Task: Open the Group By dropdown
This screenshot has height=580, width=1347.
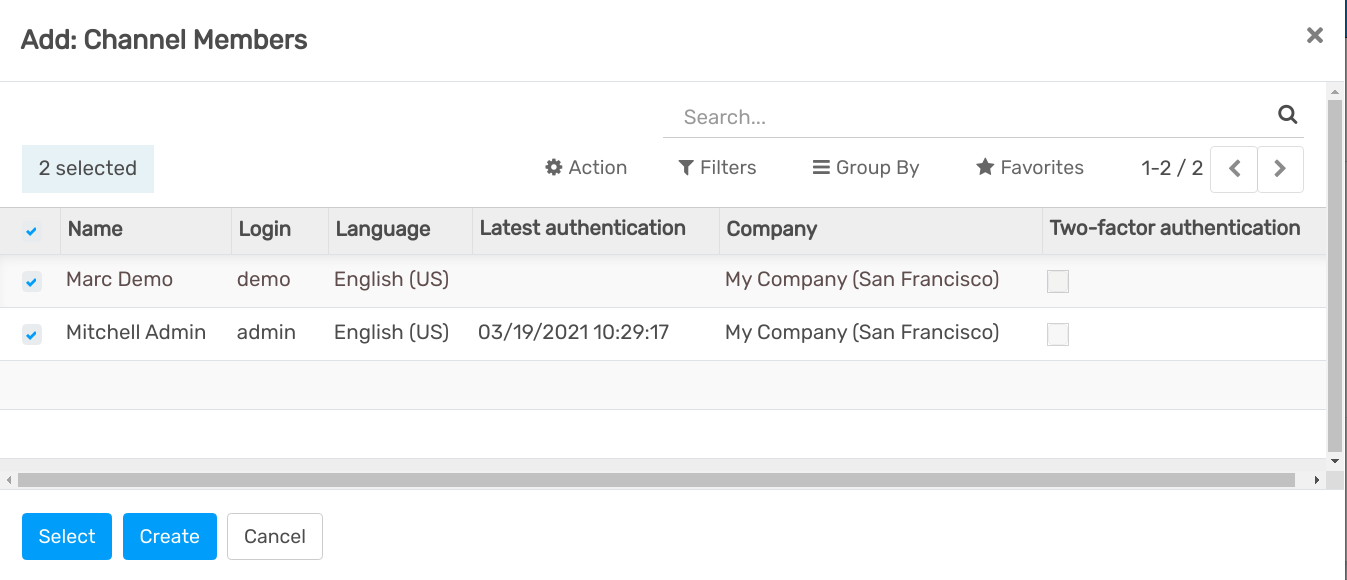Action: (865, 168)
